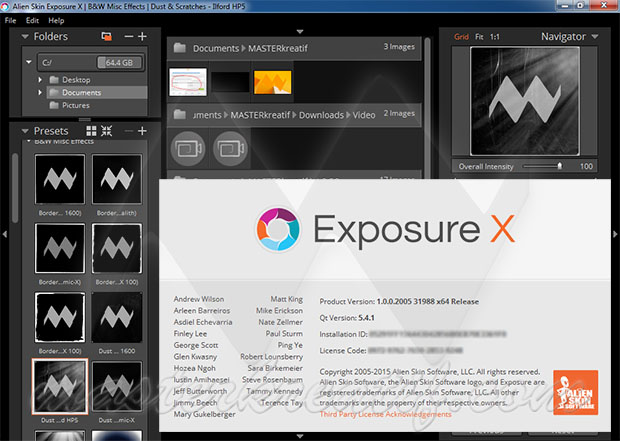Click the 3 Images count label
620x441 pixels.
(399, 47)
